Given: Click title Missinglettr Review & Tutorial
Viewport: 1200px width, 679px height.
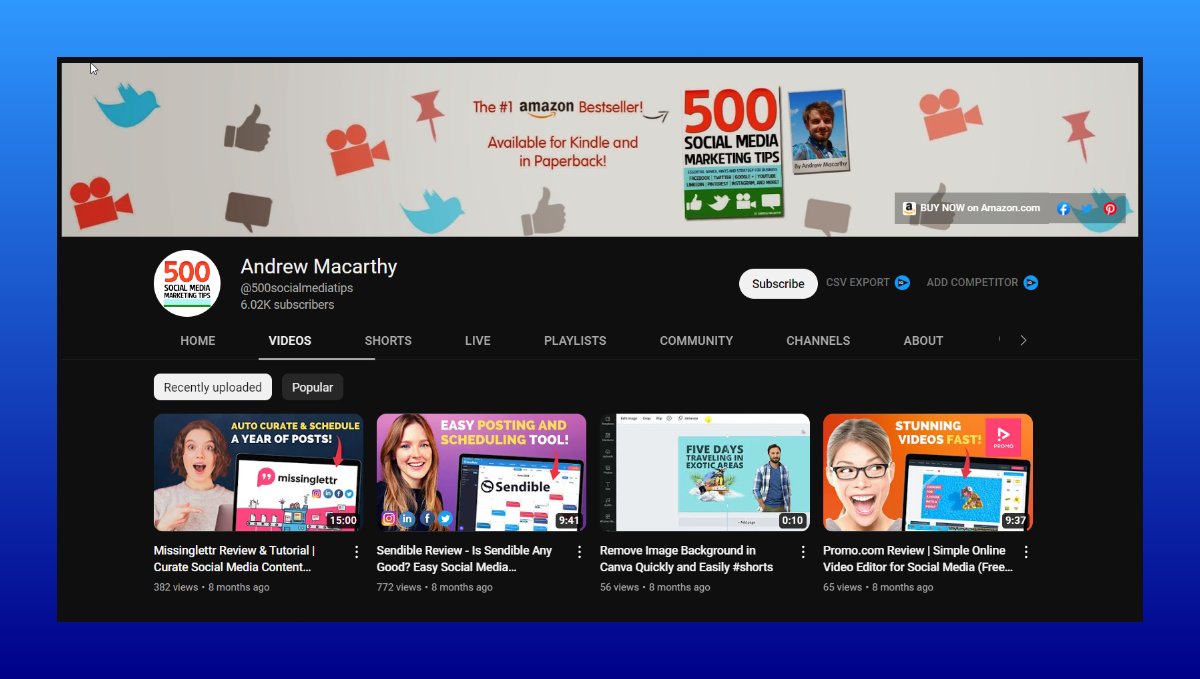Looking at the screenshot, I should (x=234, y=558).
